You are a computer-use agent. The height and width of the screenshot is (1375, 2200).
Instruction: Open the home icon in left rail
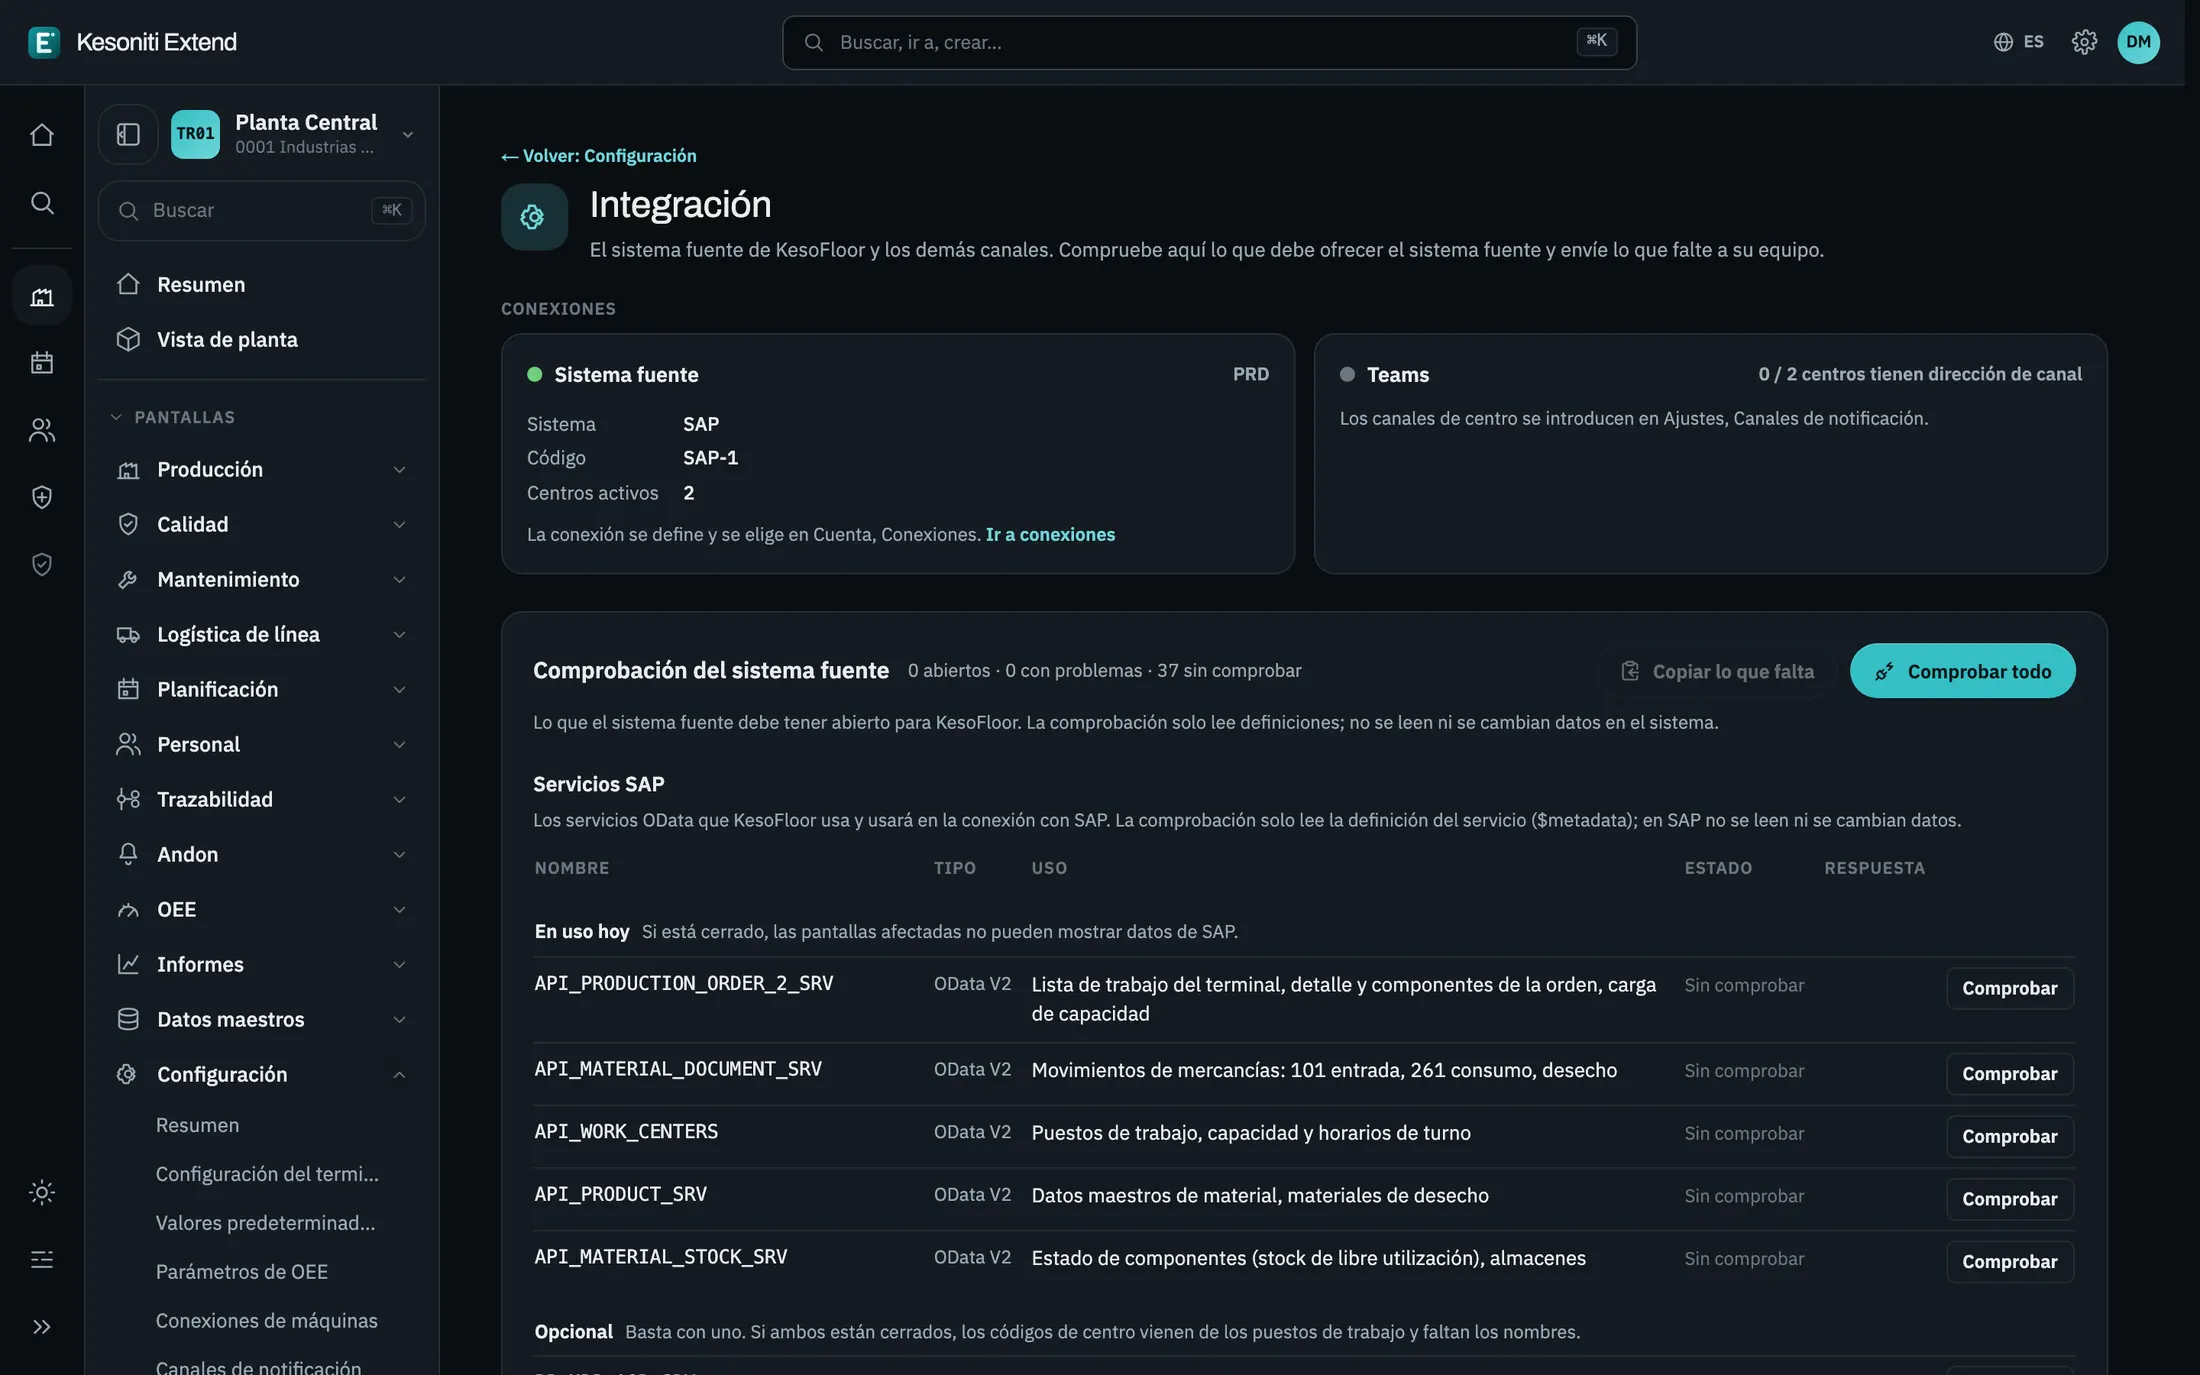(42, 135)
